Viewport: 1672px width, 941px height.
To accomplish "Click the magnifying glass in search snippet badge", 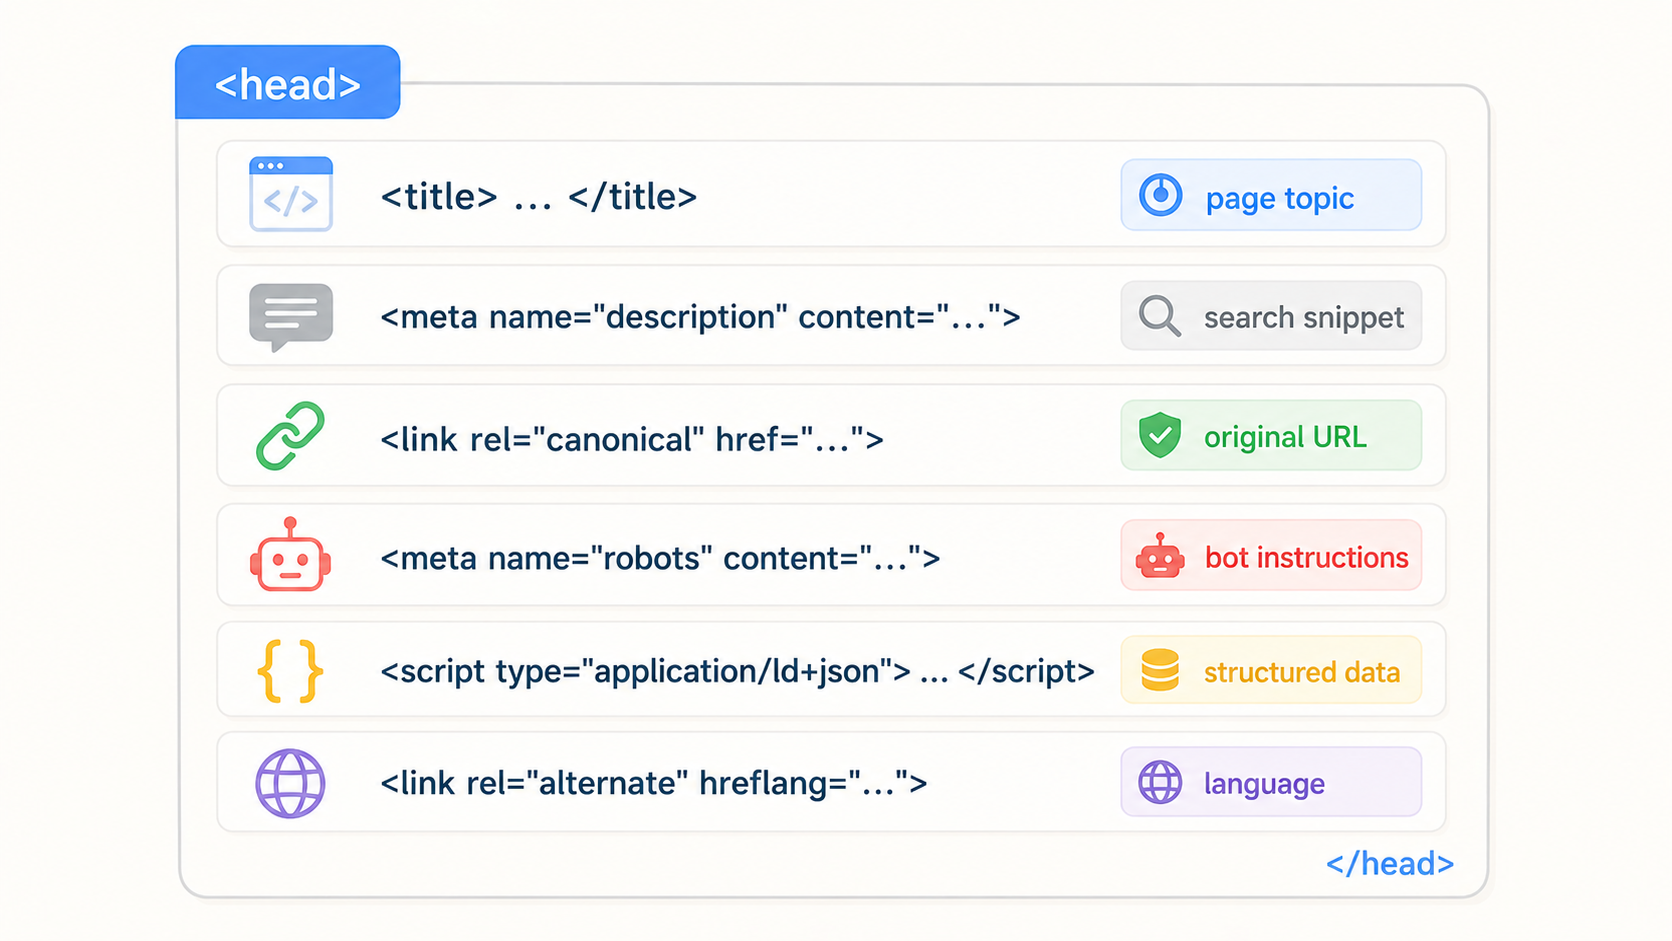I will click(x=1160, y=316).
